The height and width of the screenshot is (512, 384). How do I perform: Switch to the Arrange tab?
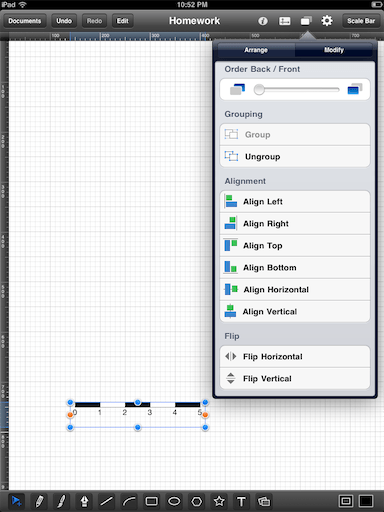tap(256, 50)
